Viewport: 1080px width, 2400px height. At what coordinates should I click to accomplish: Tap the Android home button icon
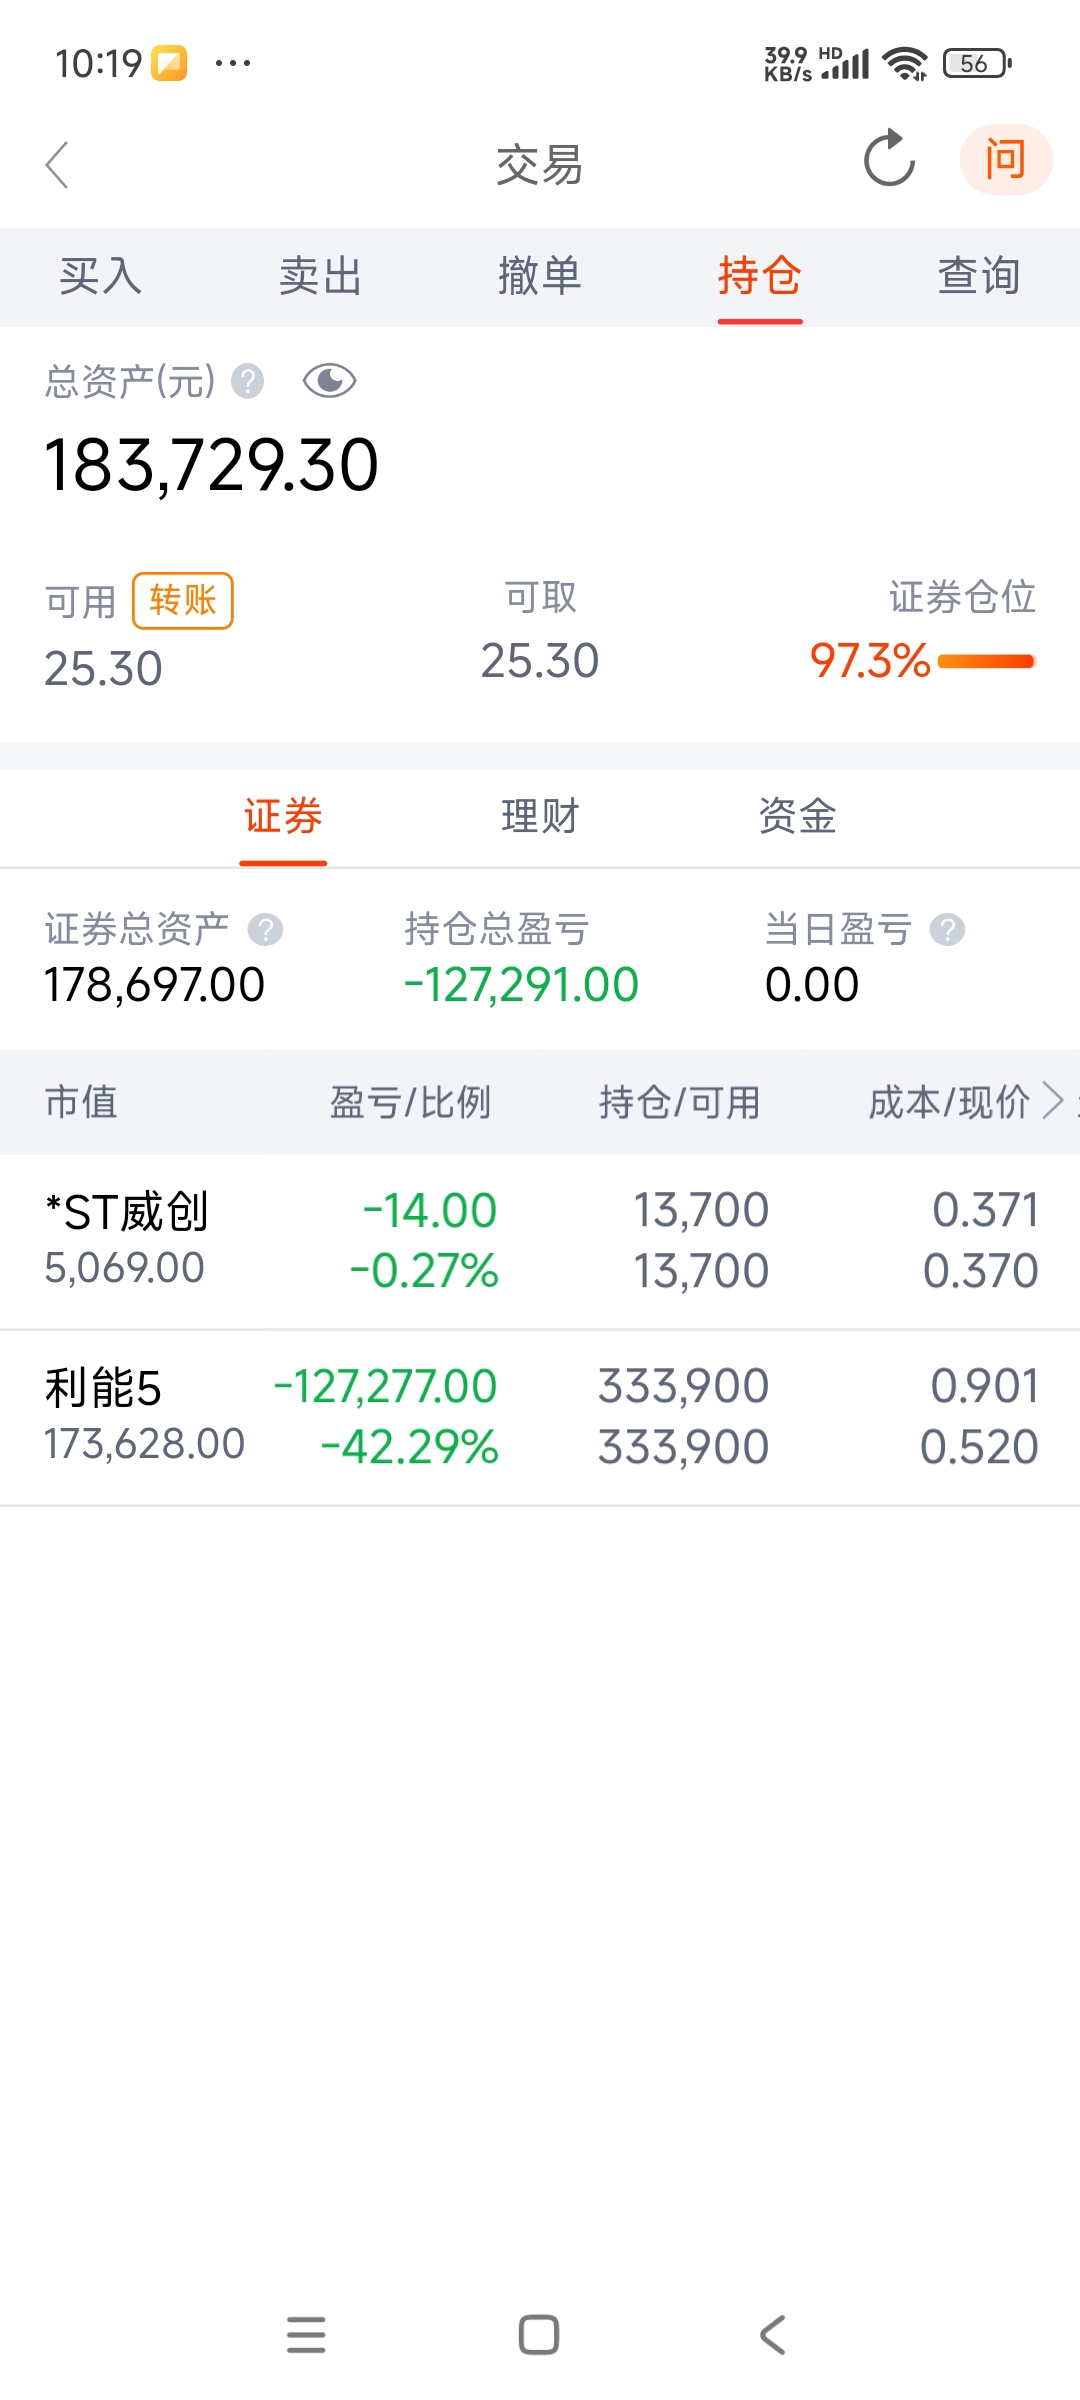coord(539,2335)
